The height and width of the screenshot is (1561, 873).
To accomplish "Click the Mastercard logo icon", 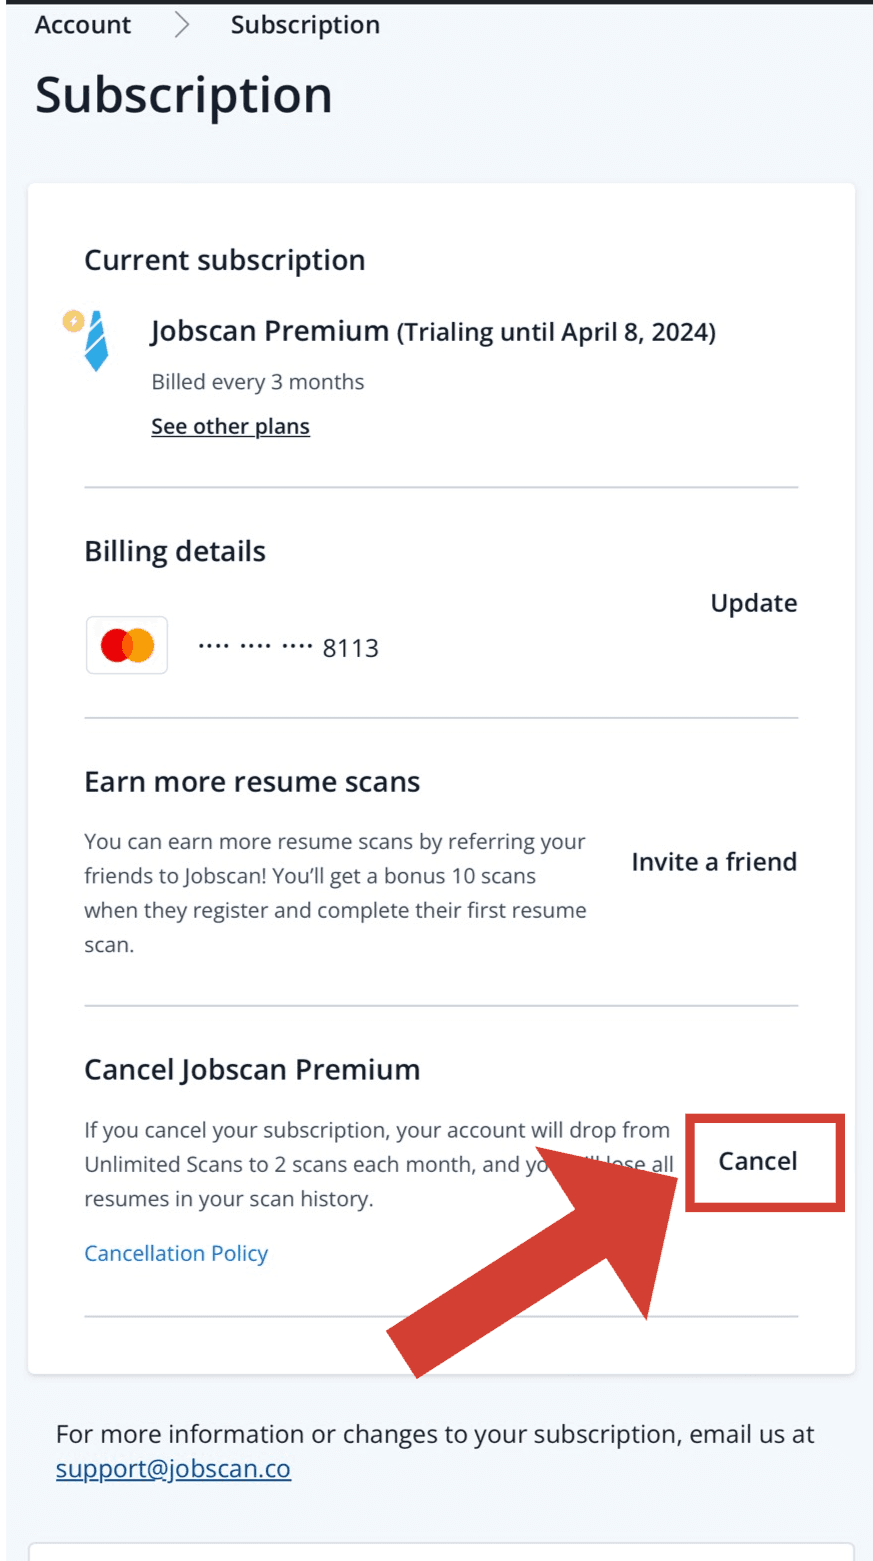I will click(127, 646).
